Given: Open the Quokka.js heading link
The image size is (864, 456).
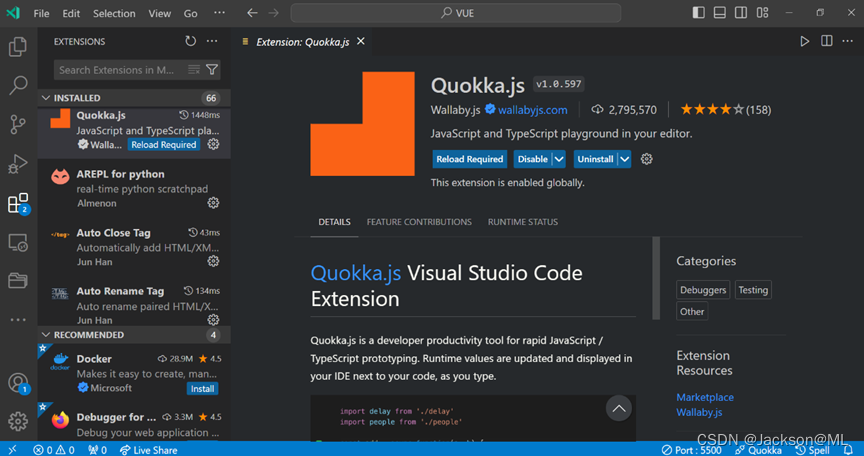Looking at the screenshot, I should coord(355,273).
